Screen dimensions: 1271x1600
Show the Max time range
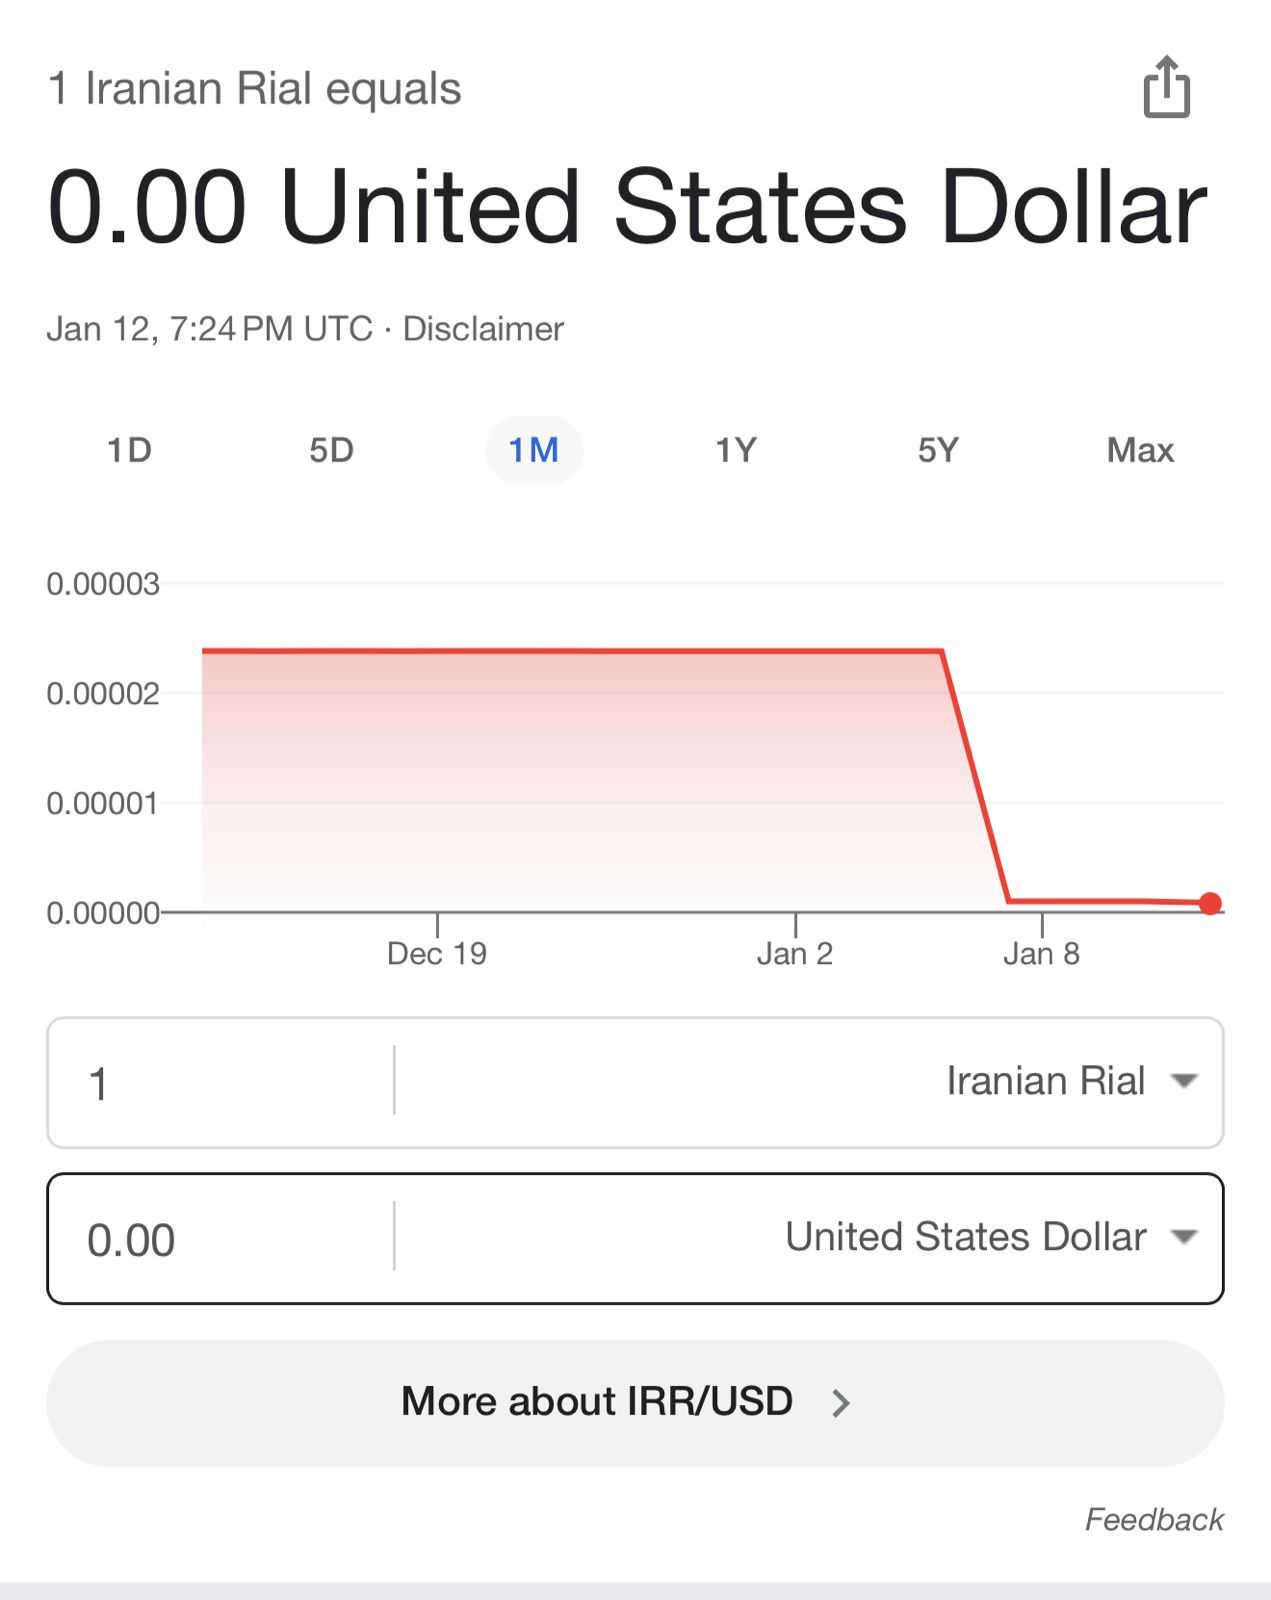(1140, 450)
